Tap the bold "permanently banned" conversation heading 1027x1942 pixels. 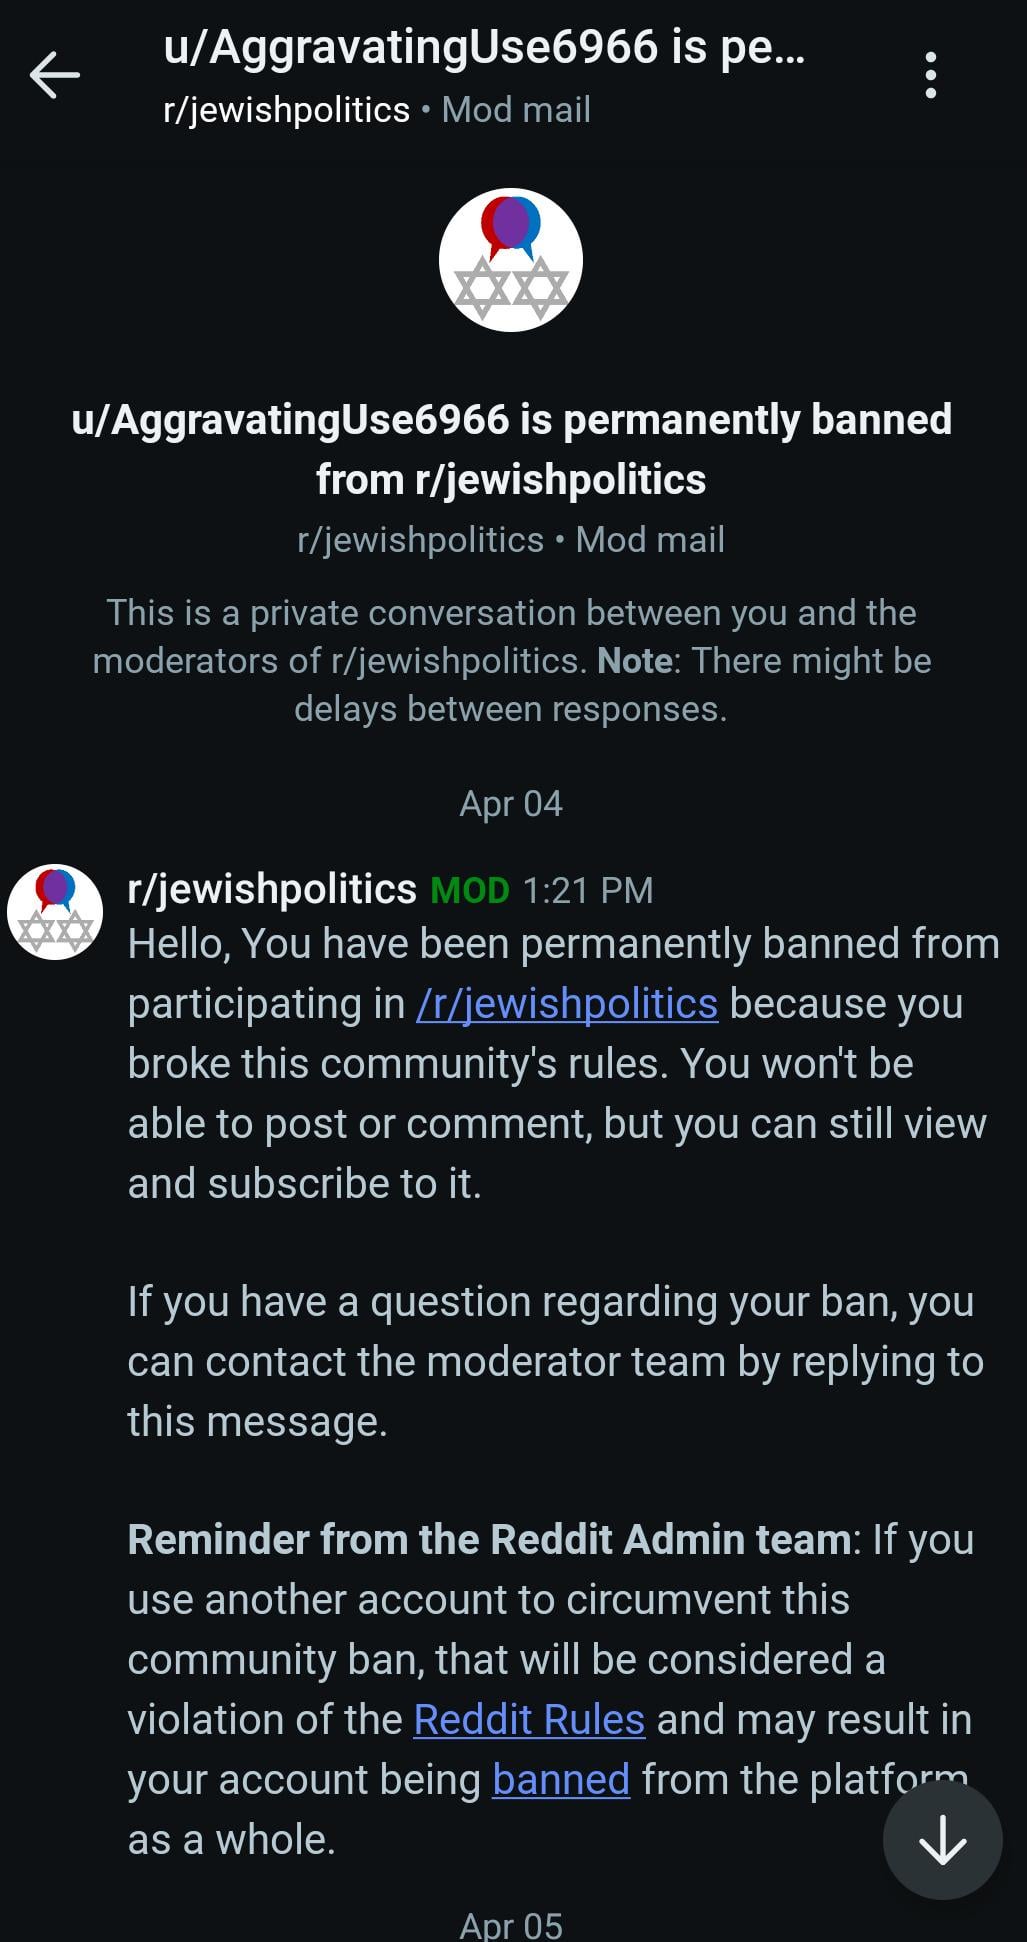click(511, 449)
